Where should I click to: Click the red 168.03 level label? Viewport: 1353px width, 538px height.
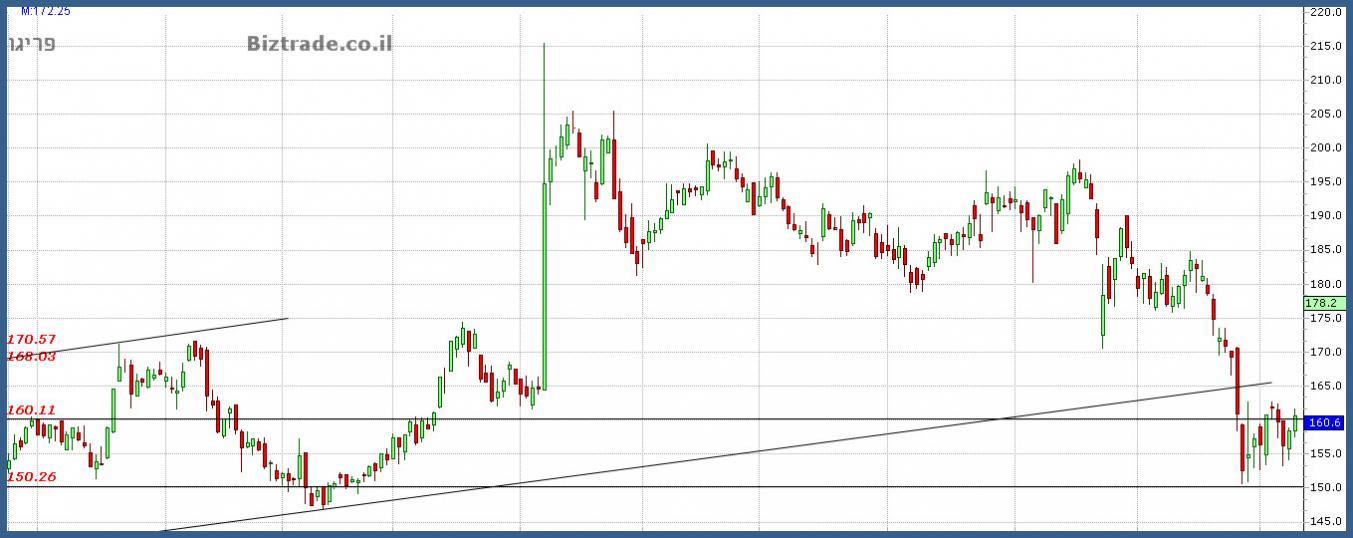[31, 356]
